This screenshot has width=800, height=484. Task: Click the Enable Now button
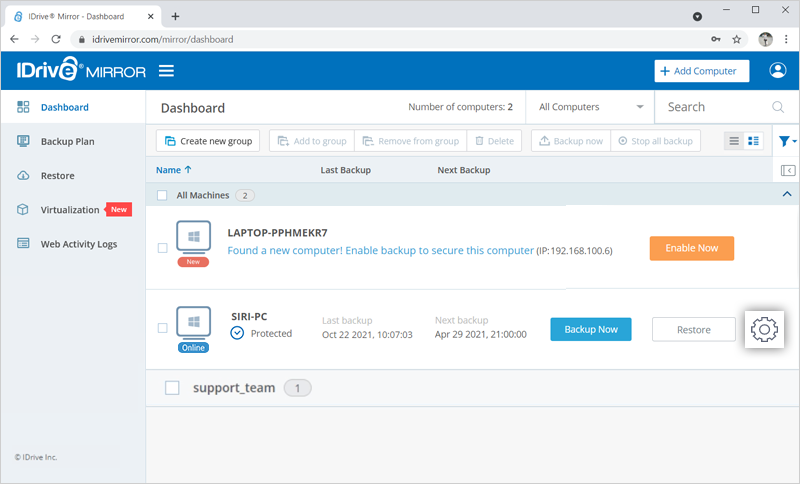(691, 248)
